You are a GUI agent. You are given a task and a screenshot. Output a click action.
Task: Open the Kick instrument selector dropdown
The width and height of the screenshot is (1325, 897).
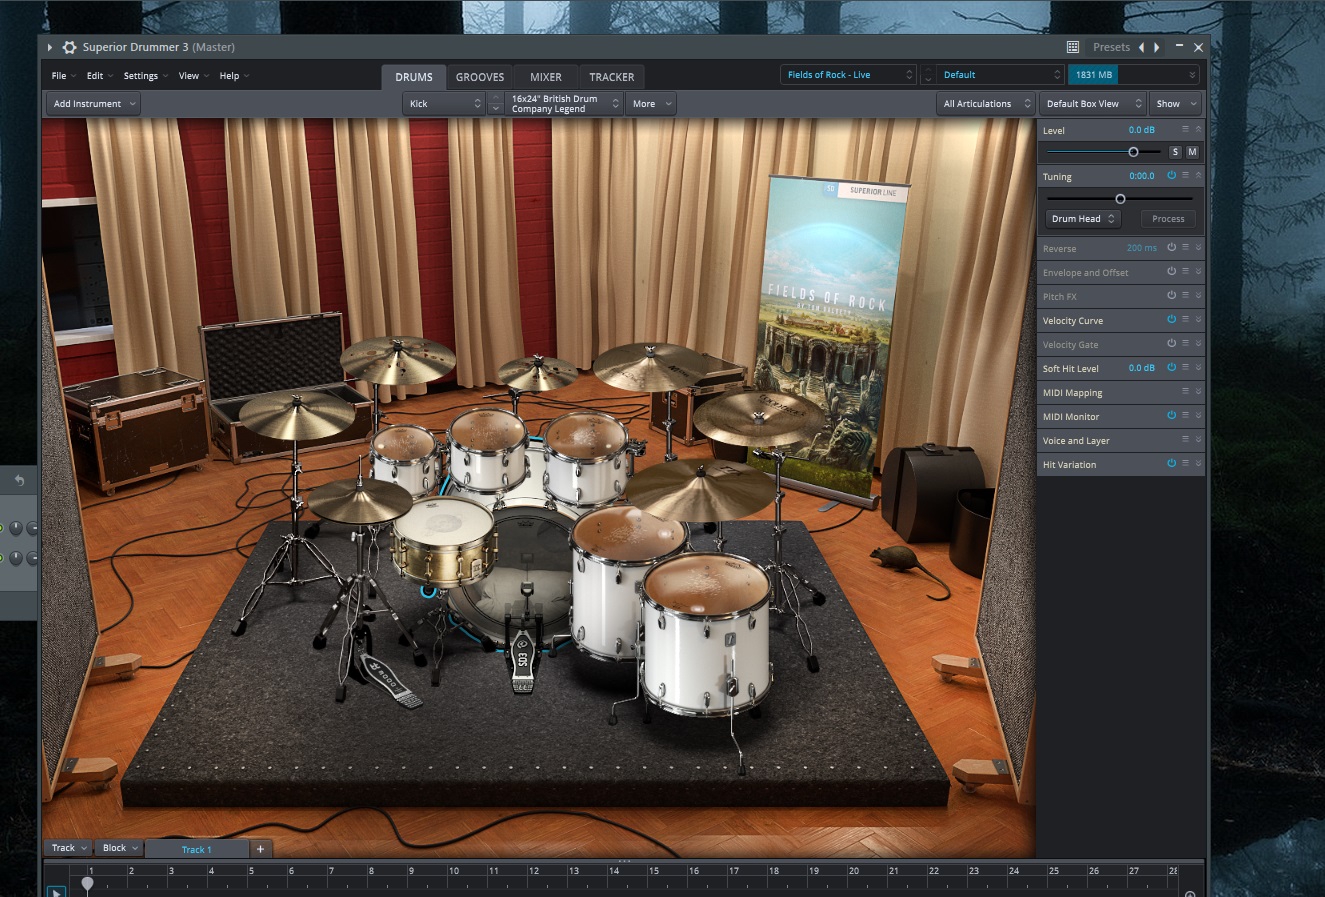point(444,104)
